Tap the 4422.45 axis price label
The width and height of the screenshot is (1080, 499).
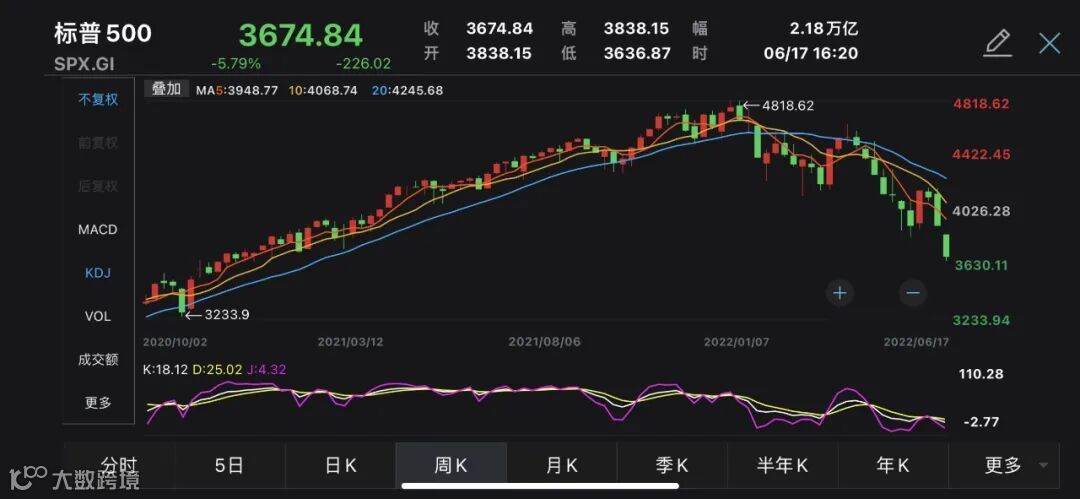pyautogui.click(x=982, y=154)
